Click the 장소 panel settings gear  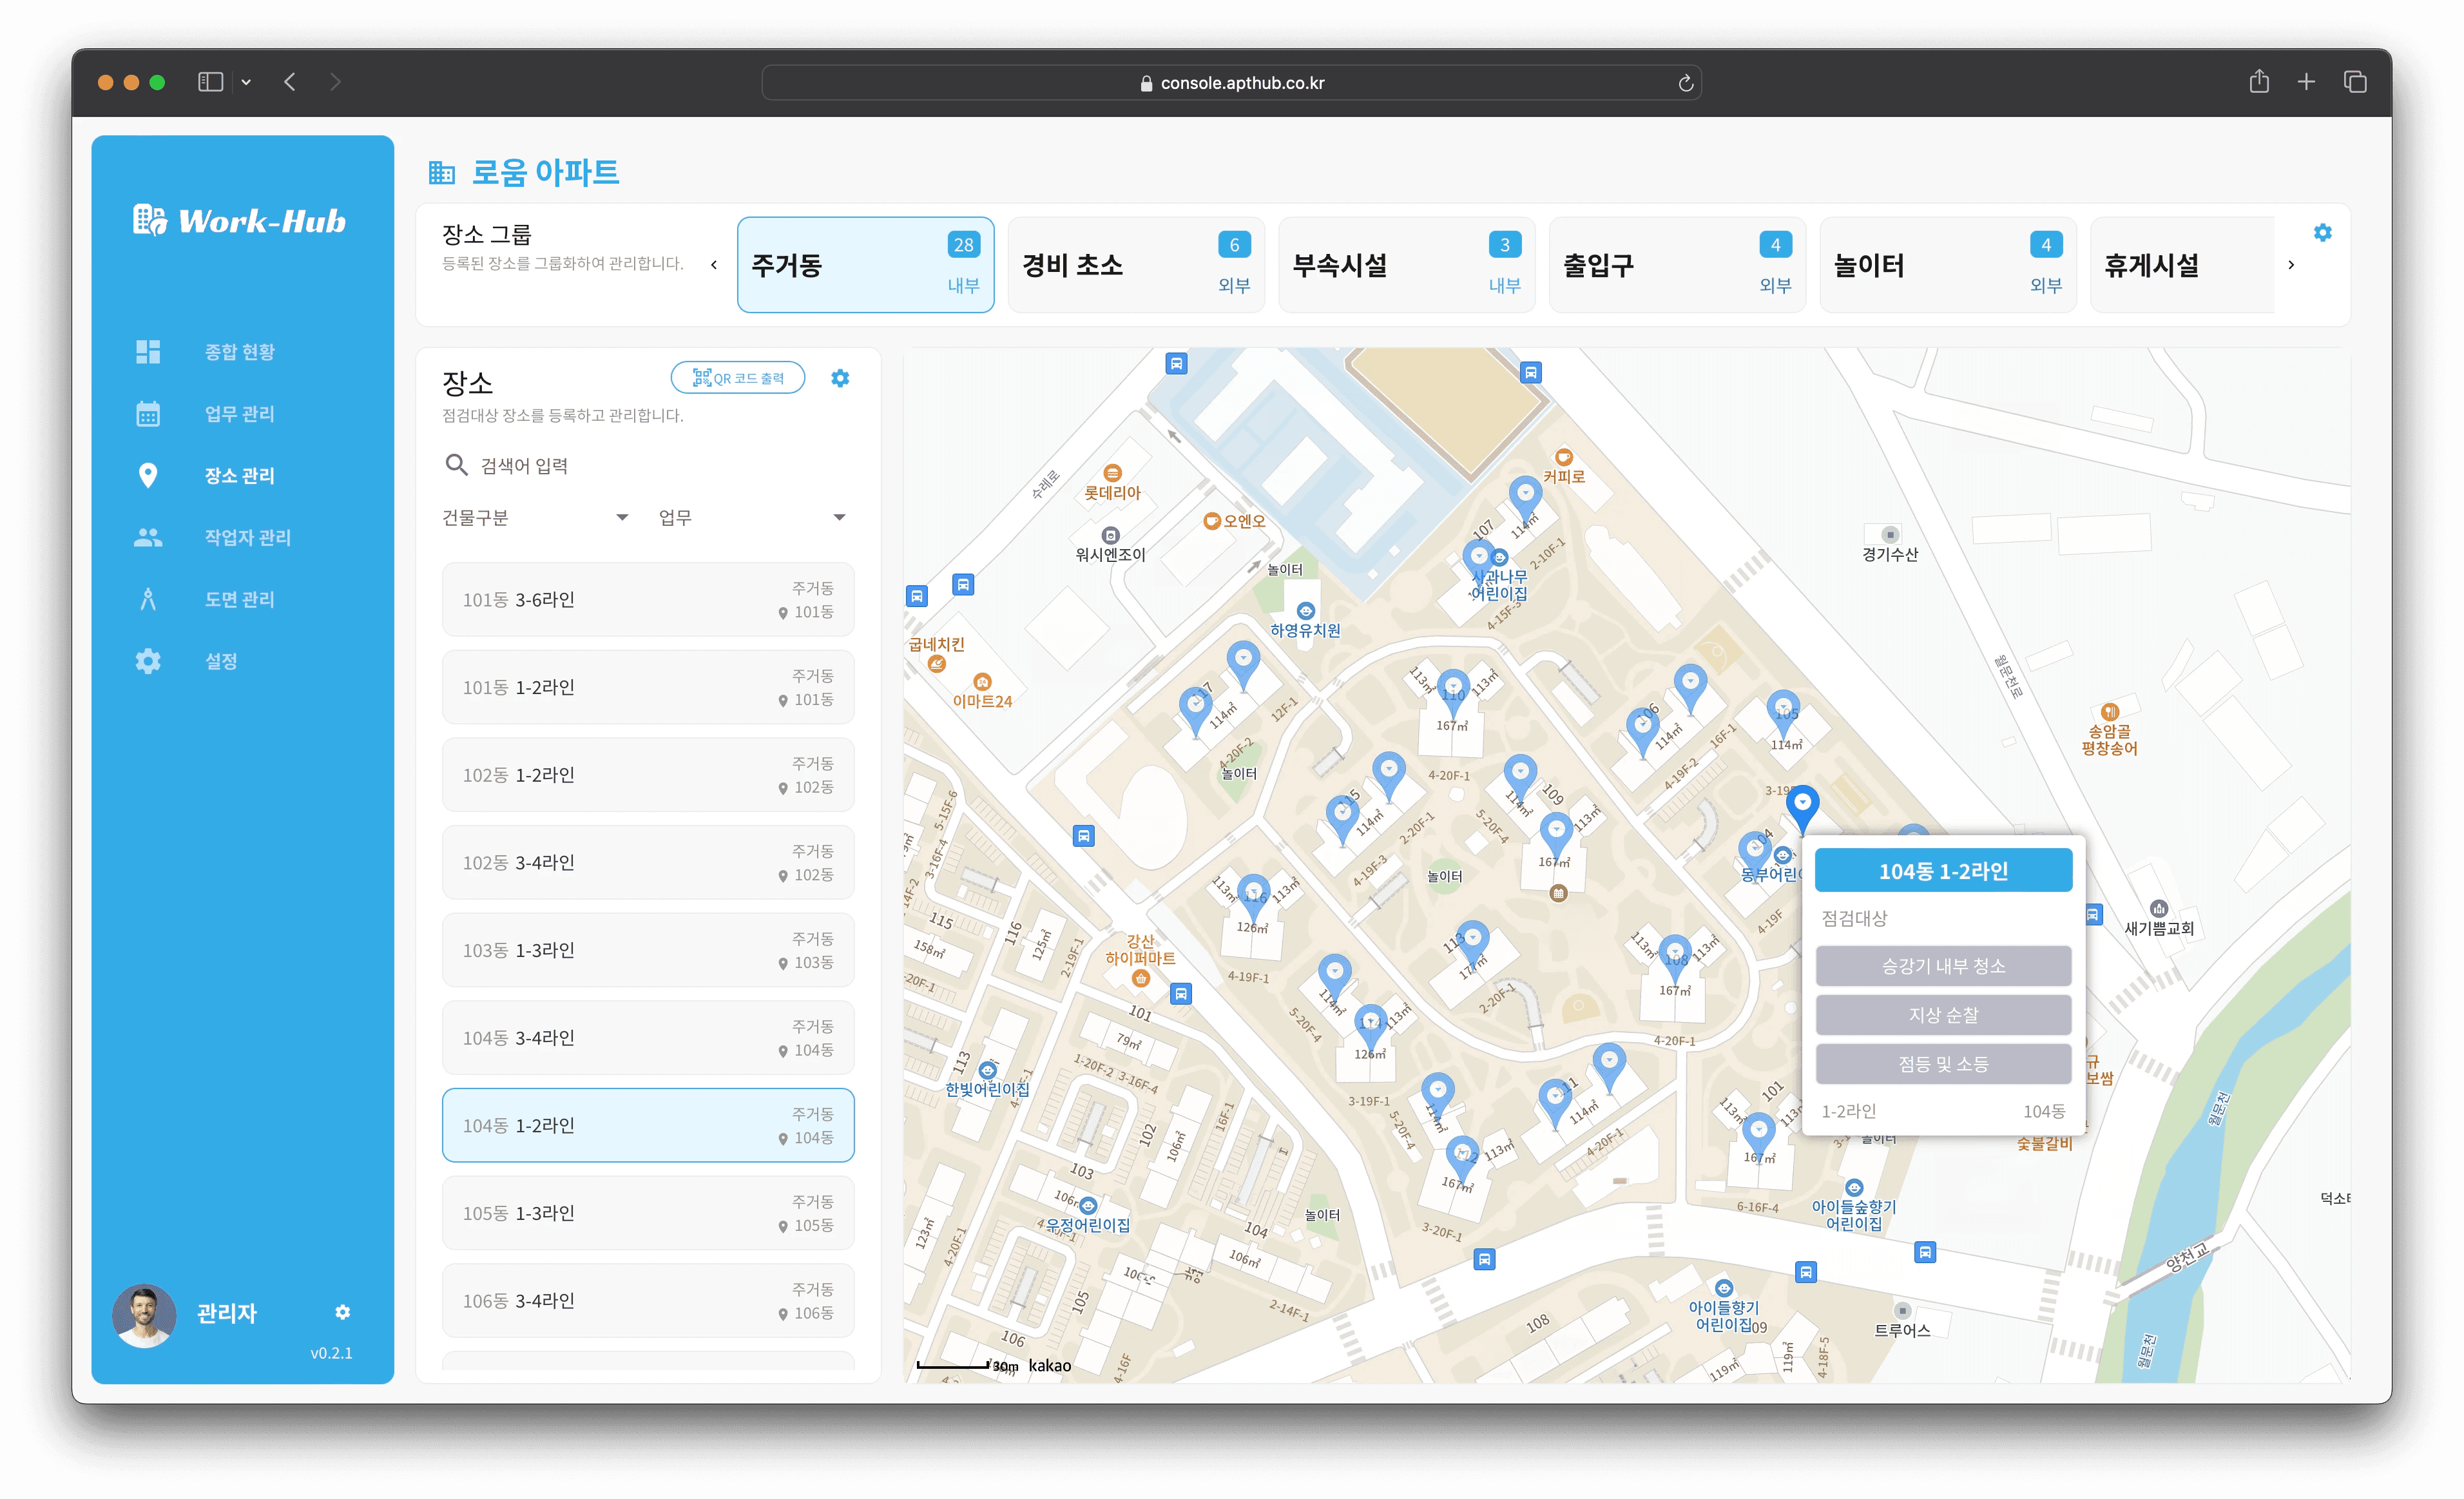click(x=840, y=378)
